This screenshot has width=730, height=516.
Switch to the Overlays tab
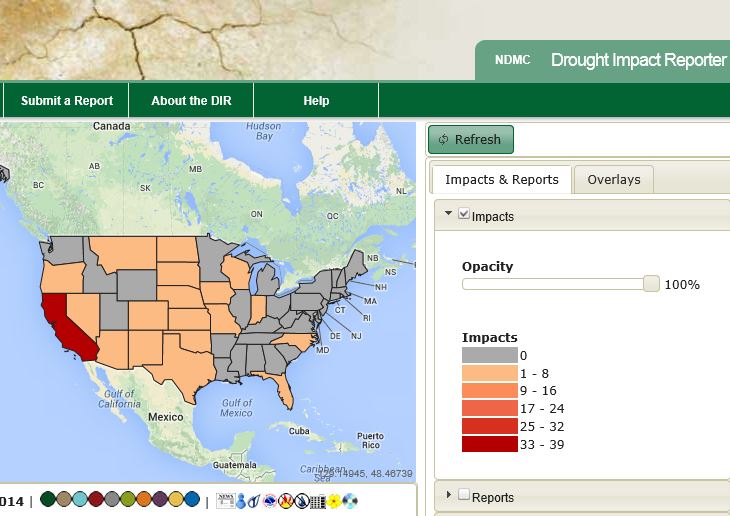click(x=613, y=180)
